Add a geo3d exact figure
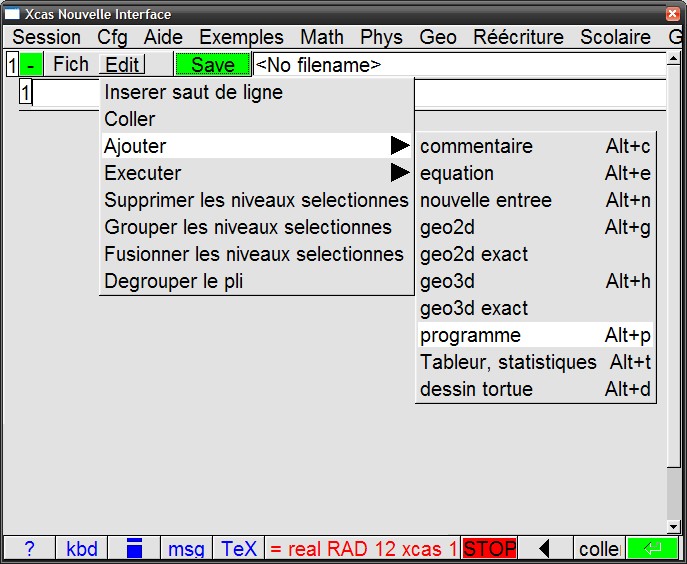Image resolution: width=687 pixels, height=564 pixels. point(535,308)
